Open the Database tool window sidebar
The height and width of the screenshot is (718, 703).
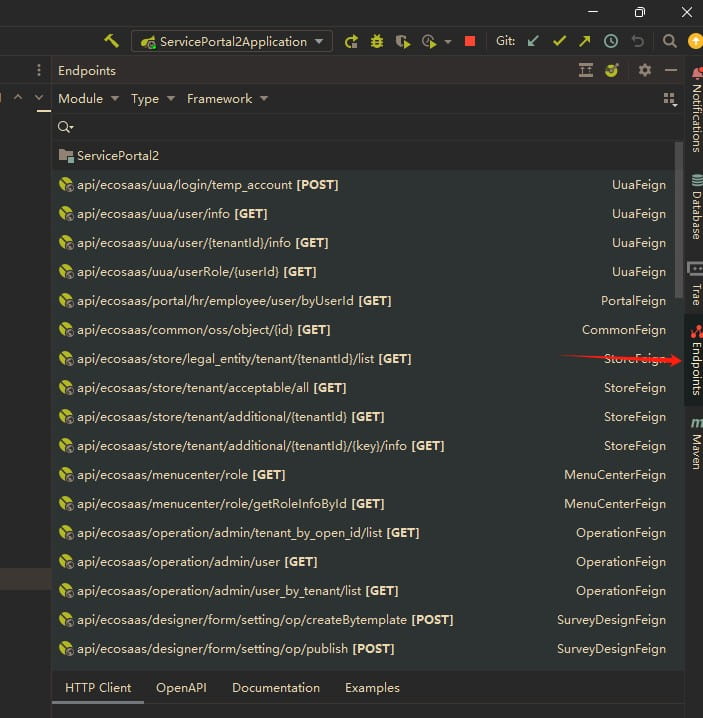point(695,207)
